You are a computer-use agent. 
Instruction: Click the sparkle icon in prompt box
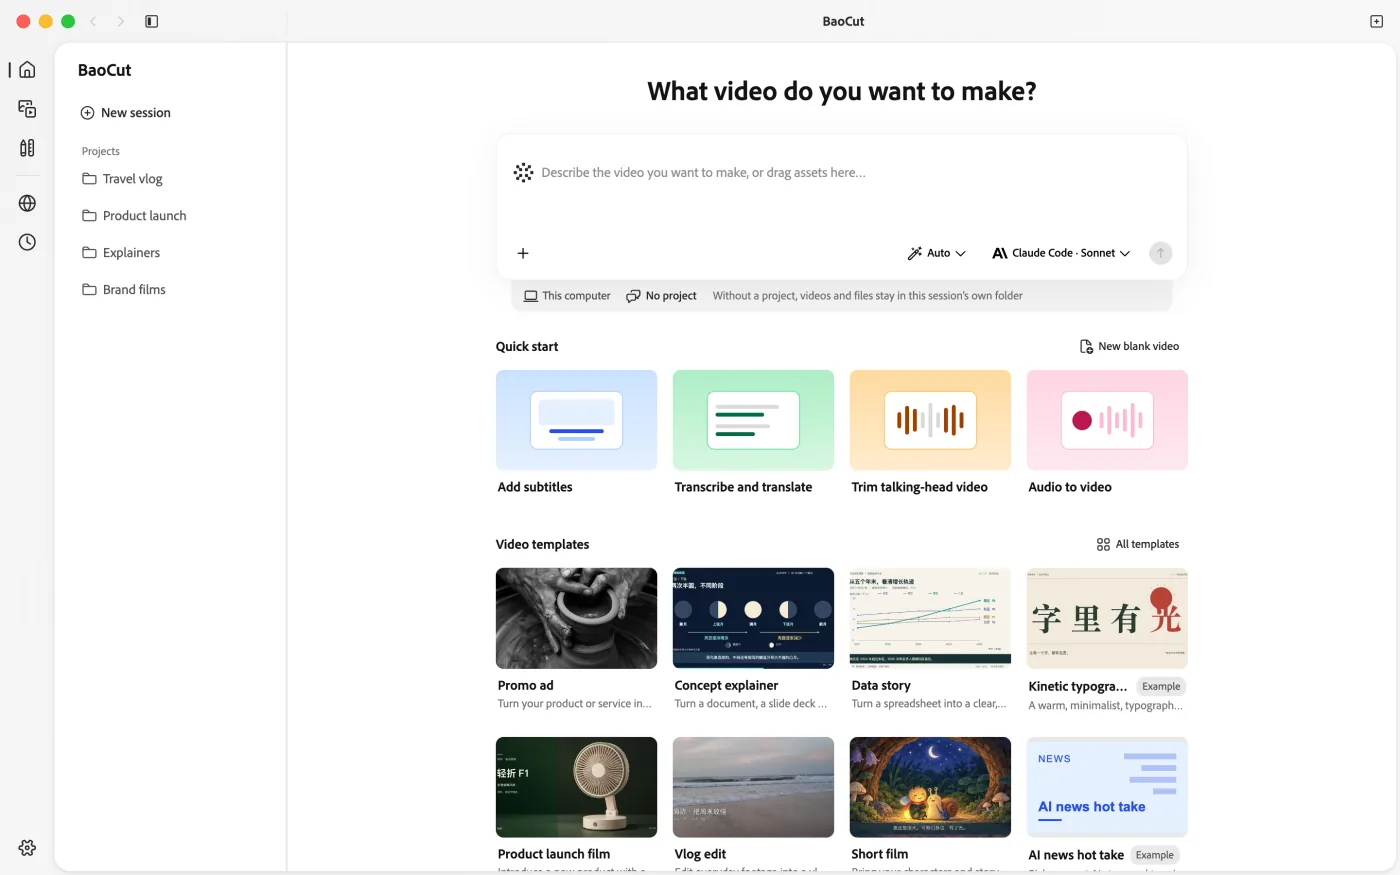[523, 172]
